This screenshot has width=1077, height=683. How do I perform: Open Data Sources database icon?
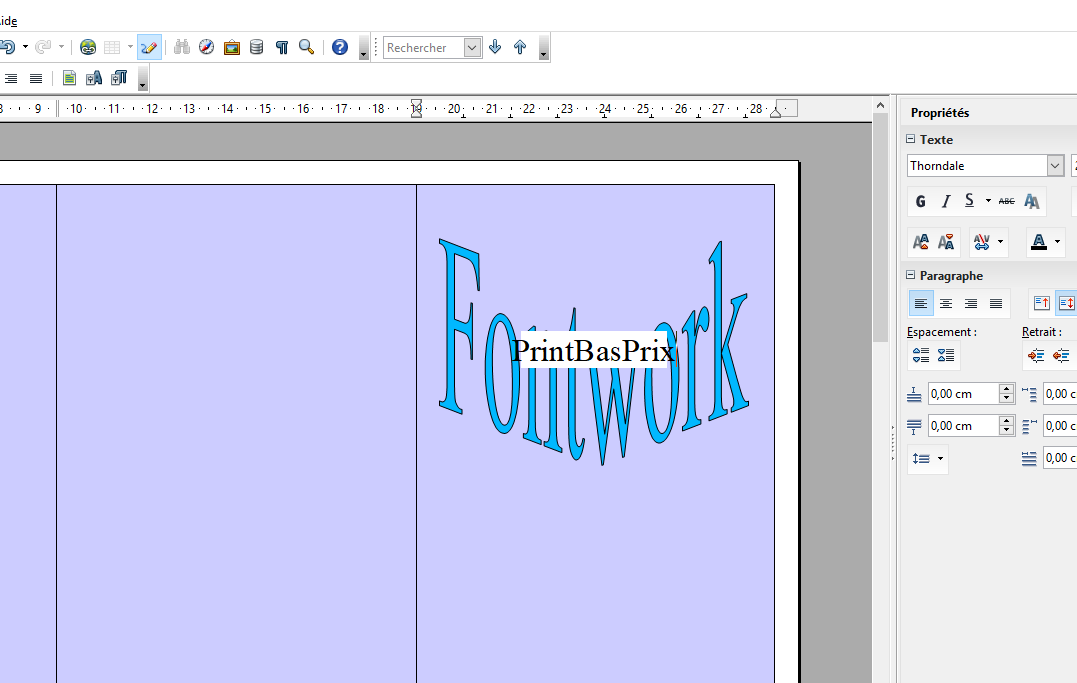[x=256, y=47]
